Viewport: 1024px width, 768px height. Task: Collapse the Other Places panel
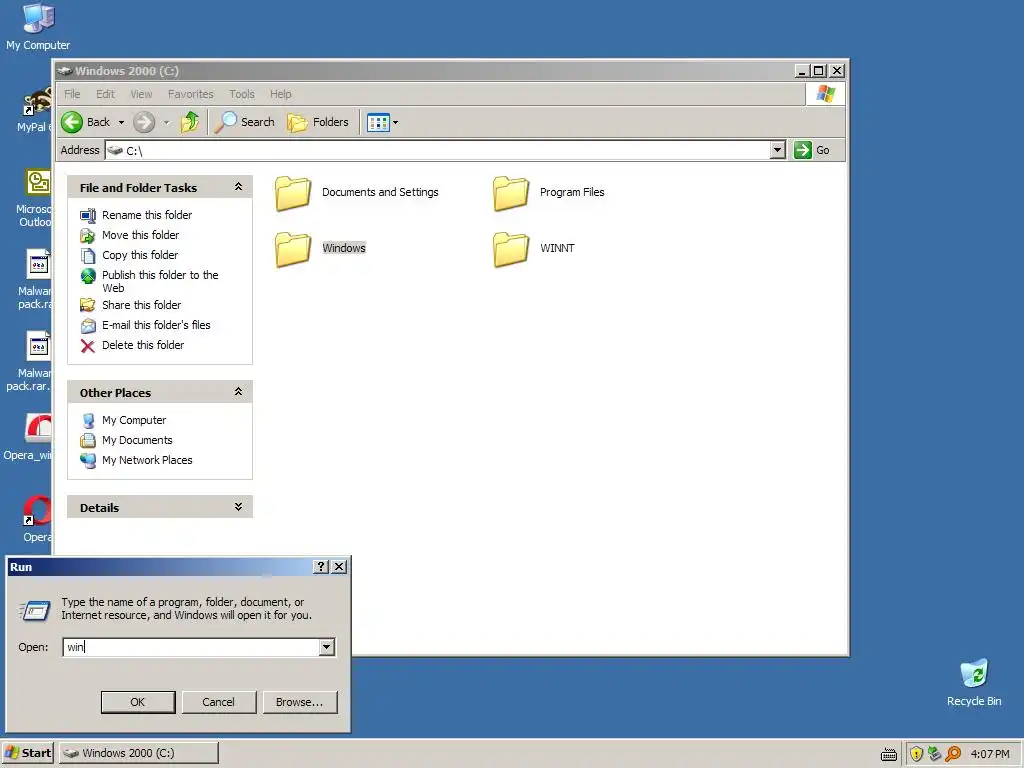pyautogui.click(x=238, y=392)
